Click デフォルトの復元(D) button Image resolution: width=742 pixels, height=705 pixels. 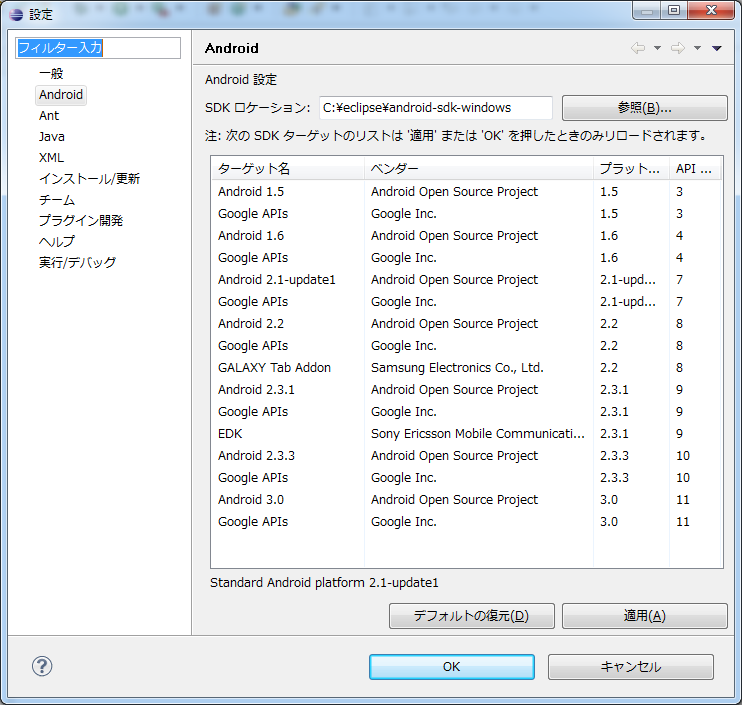[471, 616]
